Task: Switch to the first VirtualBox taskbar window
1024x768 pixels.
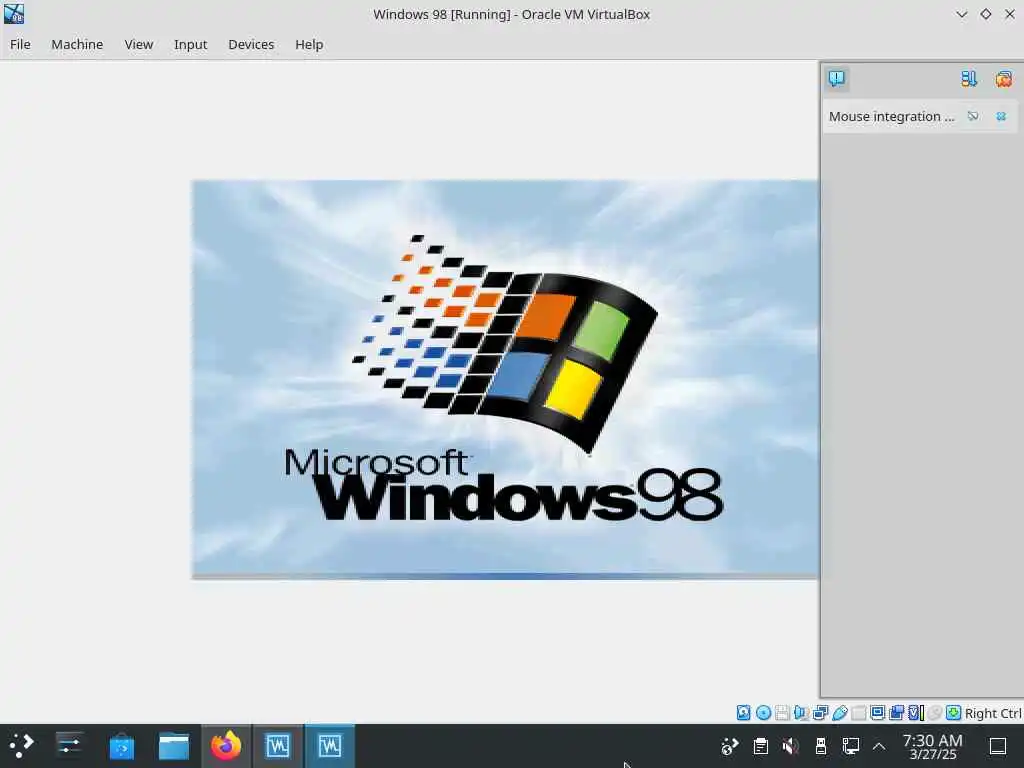Action: pos(278,746)
